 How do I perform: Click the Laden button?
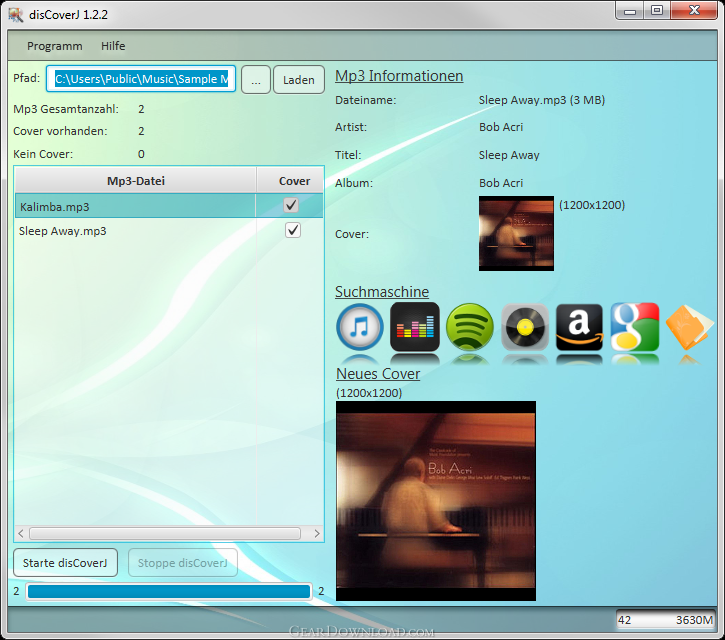click(299, 80)
